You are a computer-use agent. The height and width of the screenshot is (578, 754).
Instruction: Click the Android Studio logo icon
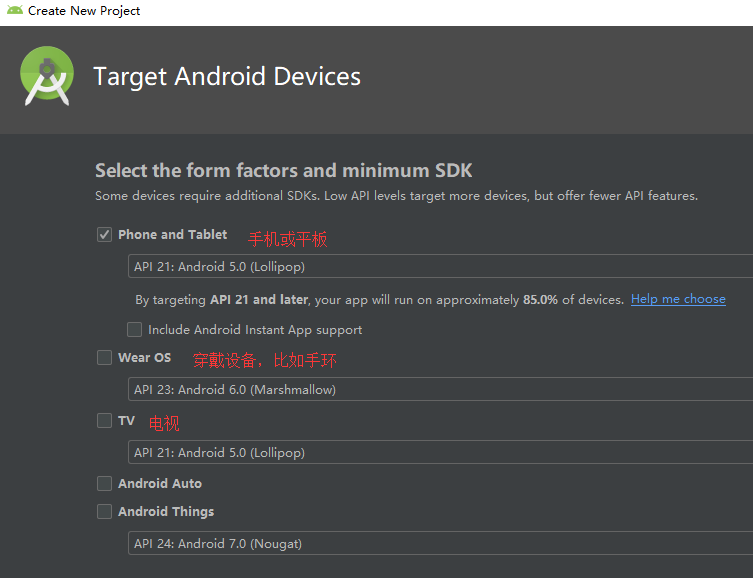pyautogui.click(x=47, y=76)
